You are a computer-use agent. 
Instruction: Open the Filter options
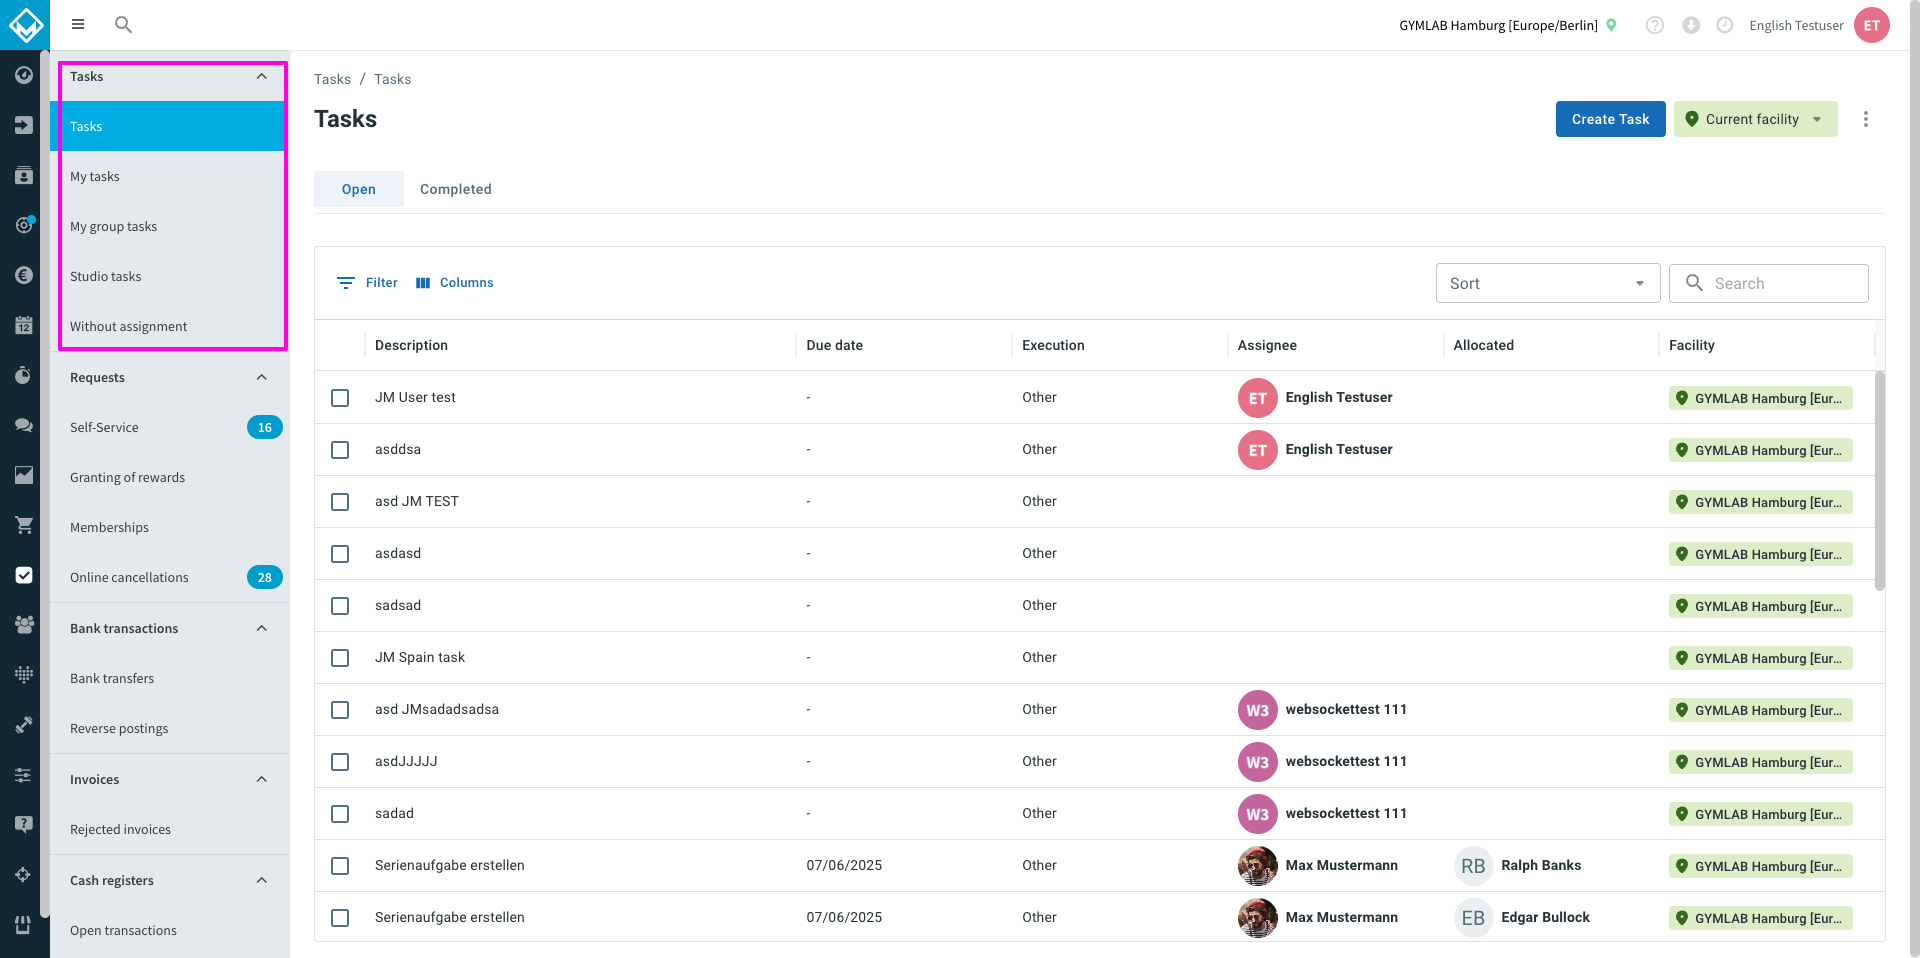click(367, 283)
